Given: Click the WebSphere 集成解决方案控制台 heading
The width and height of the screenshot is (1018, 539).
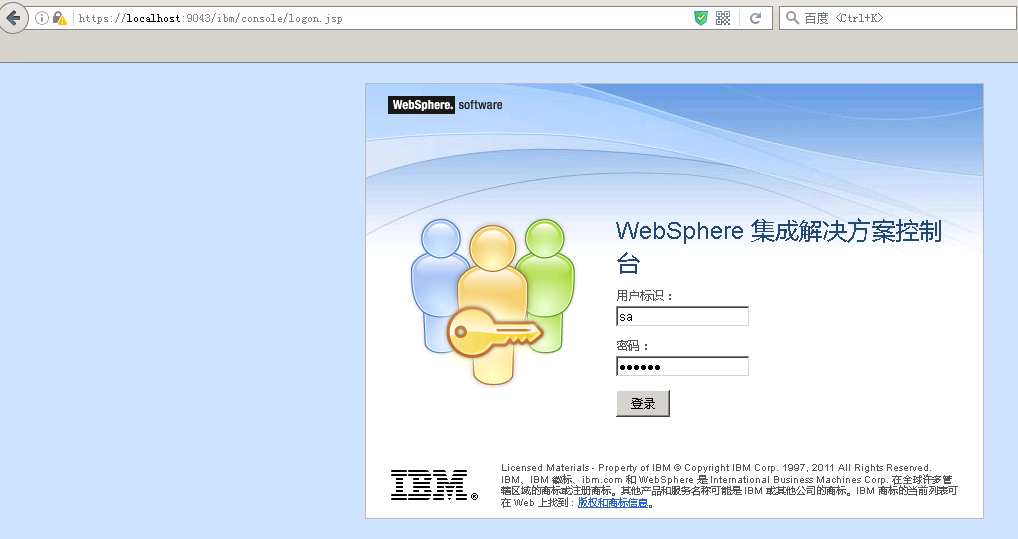Looking at the screenshot, I should 778,247.
